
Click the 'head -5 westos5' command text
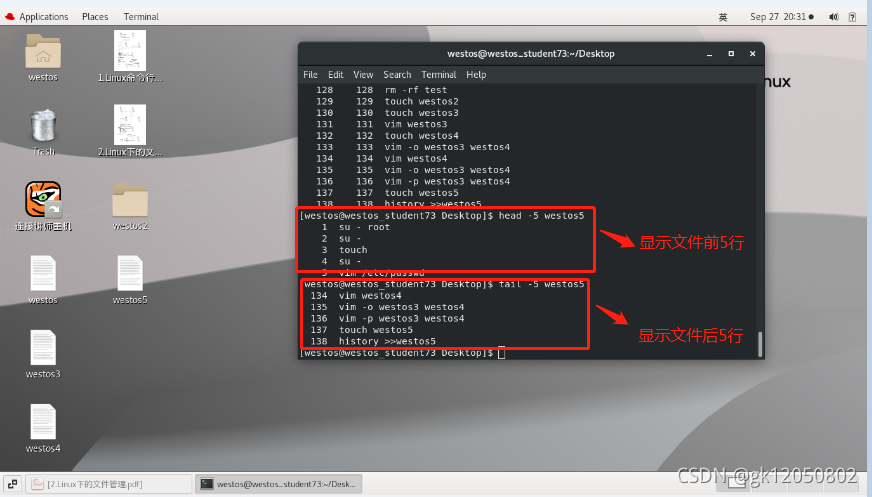click(x=542, y=216)
